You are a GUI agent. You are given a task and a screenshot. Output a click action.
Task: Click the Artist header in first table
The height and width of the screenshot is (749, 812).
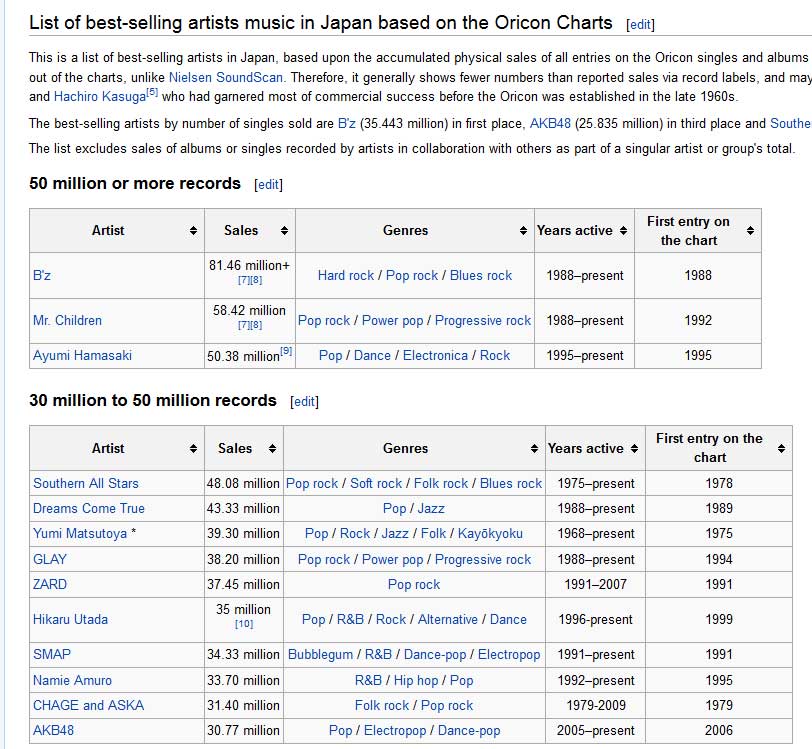coord(108,231)
